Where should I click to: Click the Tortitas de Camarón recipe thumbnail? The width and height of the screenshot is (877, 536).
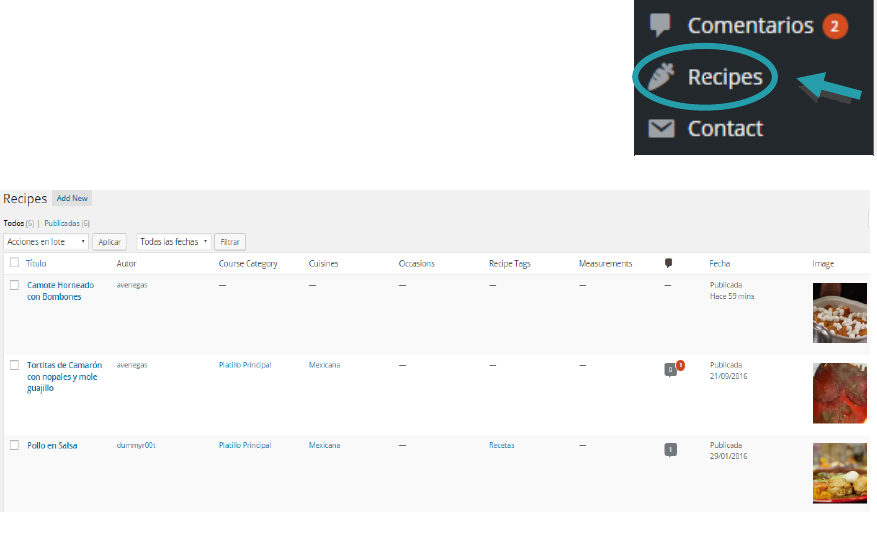point(840,393)
